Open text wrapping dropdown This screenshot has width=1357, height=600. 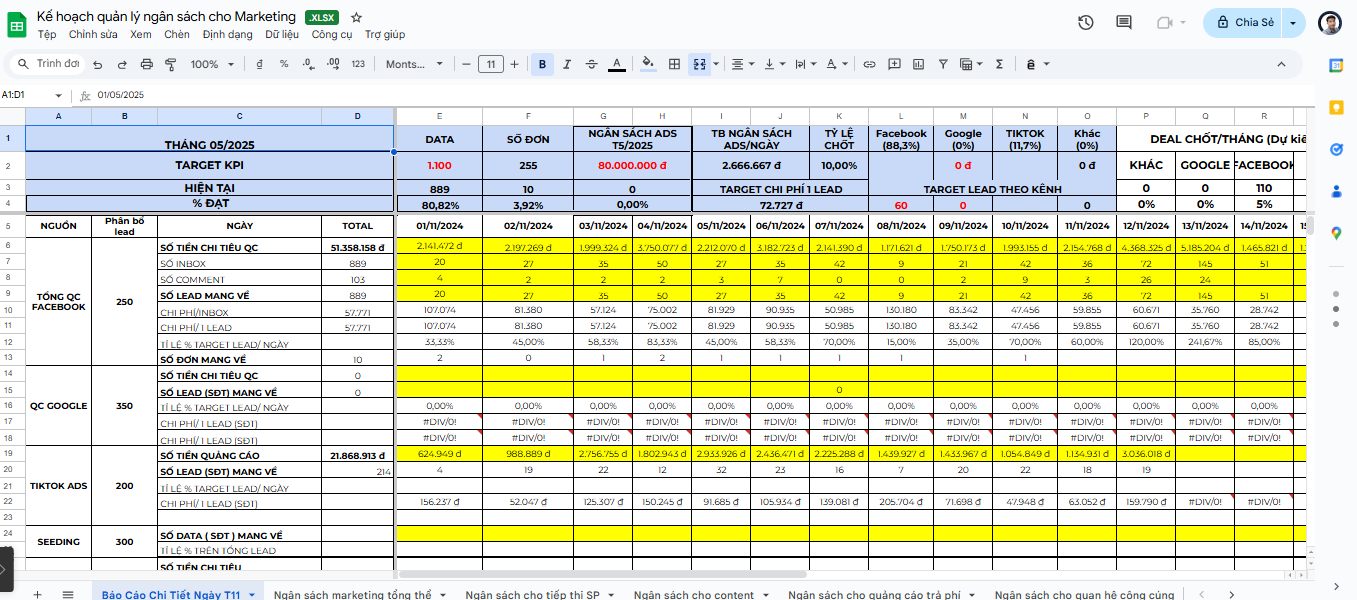pos(804,64)
